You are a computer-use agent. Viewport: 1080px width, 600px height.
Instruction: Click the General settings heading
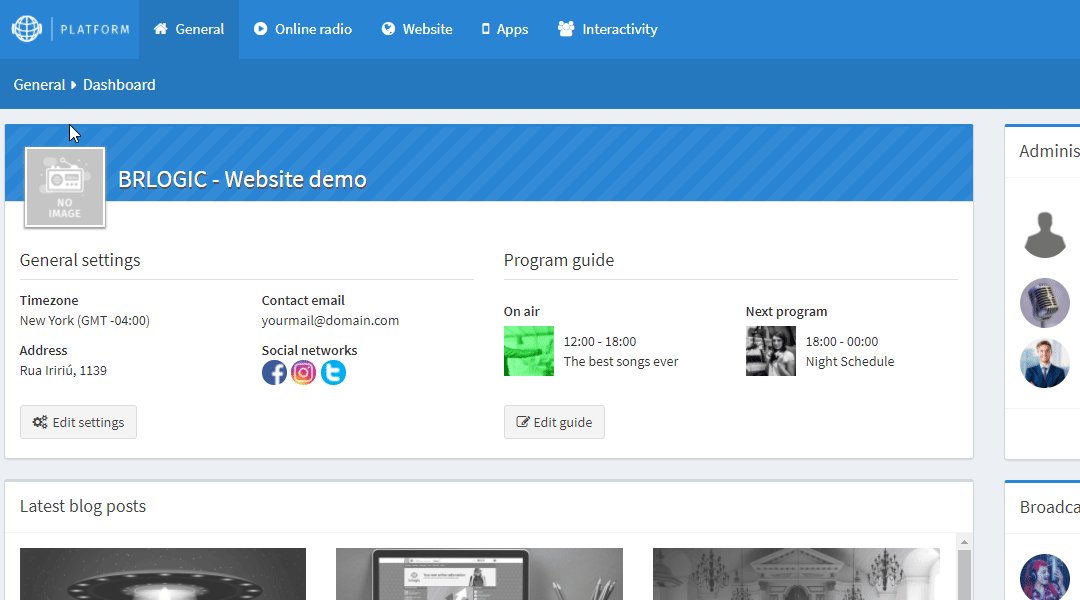(x=80, y=260)
